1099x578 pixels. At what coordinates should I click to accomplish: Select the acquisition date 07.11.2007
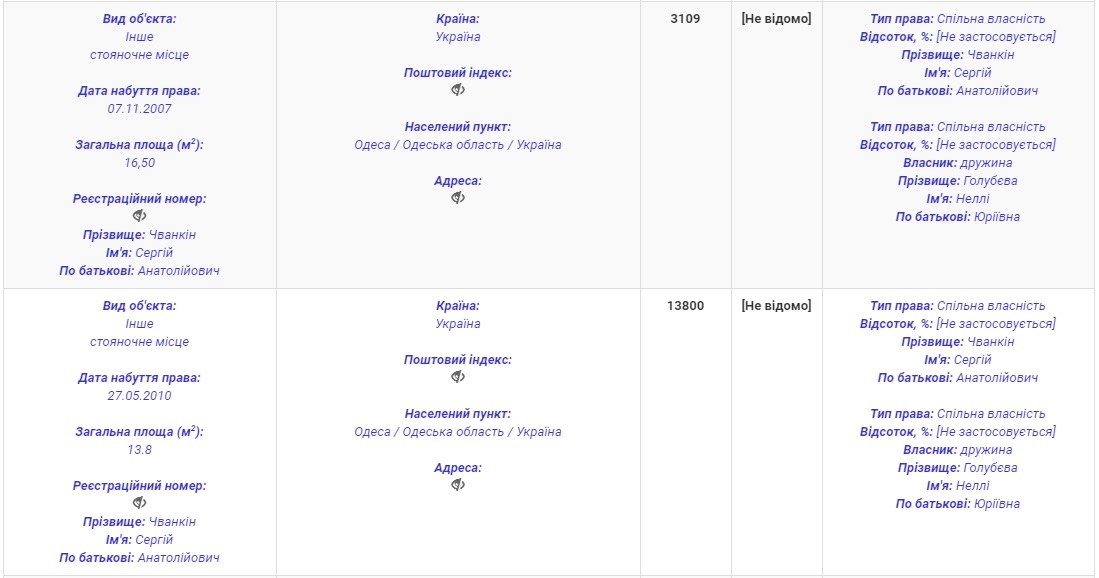tap(140, 108)
